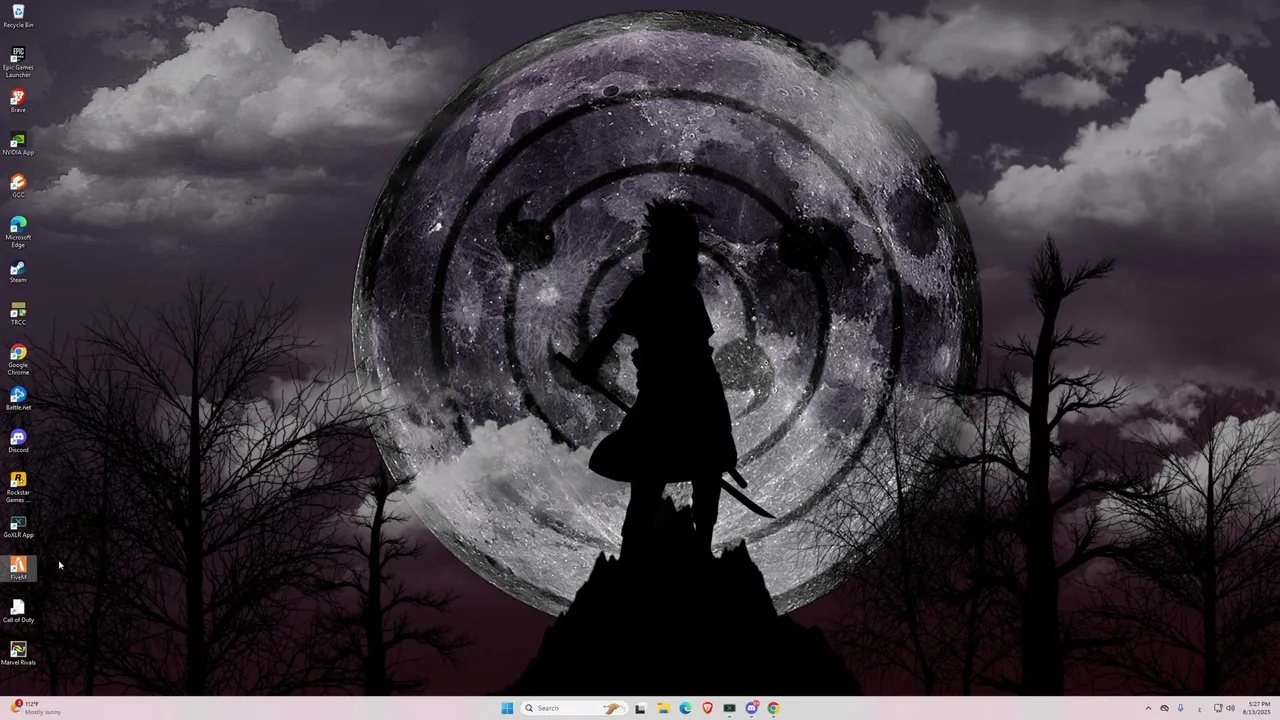Viewport: 1280px width, 720px height.
Task: Open network settings from the tray
Action: (1218, 708)
